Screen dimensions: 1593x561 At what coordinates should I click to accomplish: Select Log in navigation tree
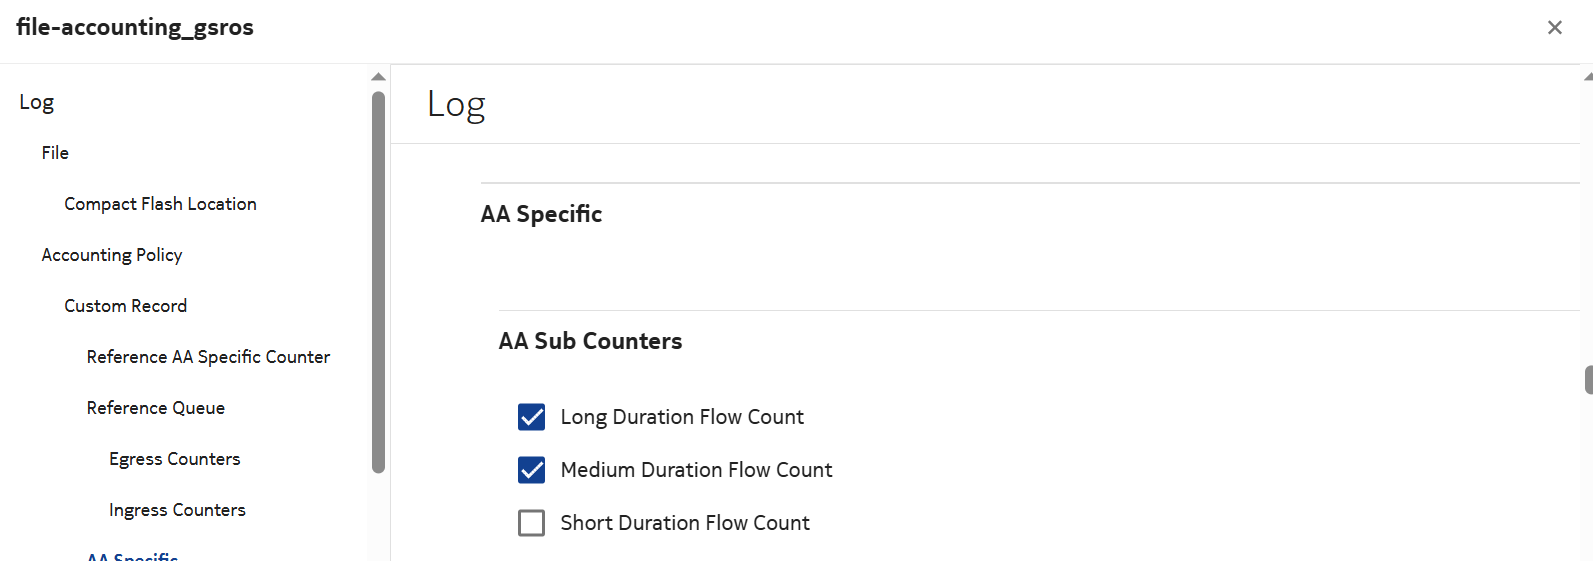(37, 102)
